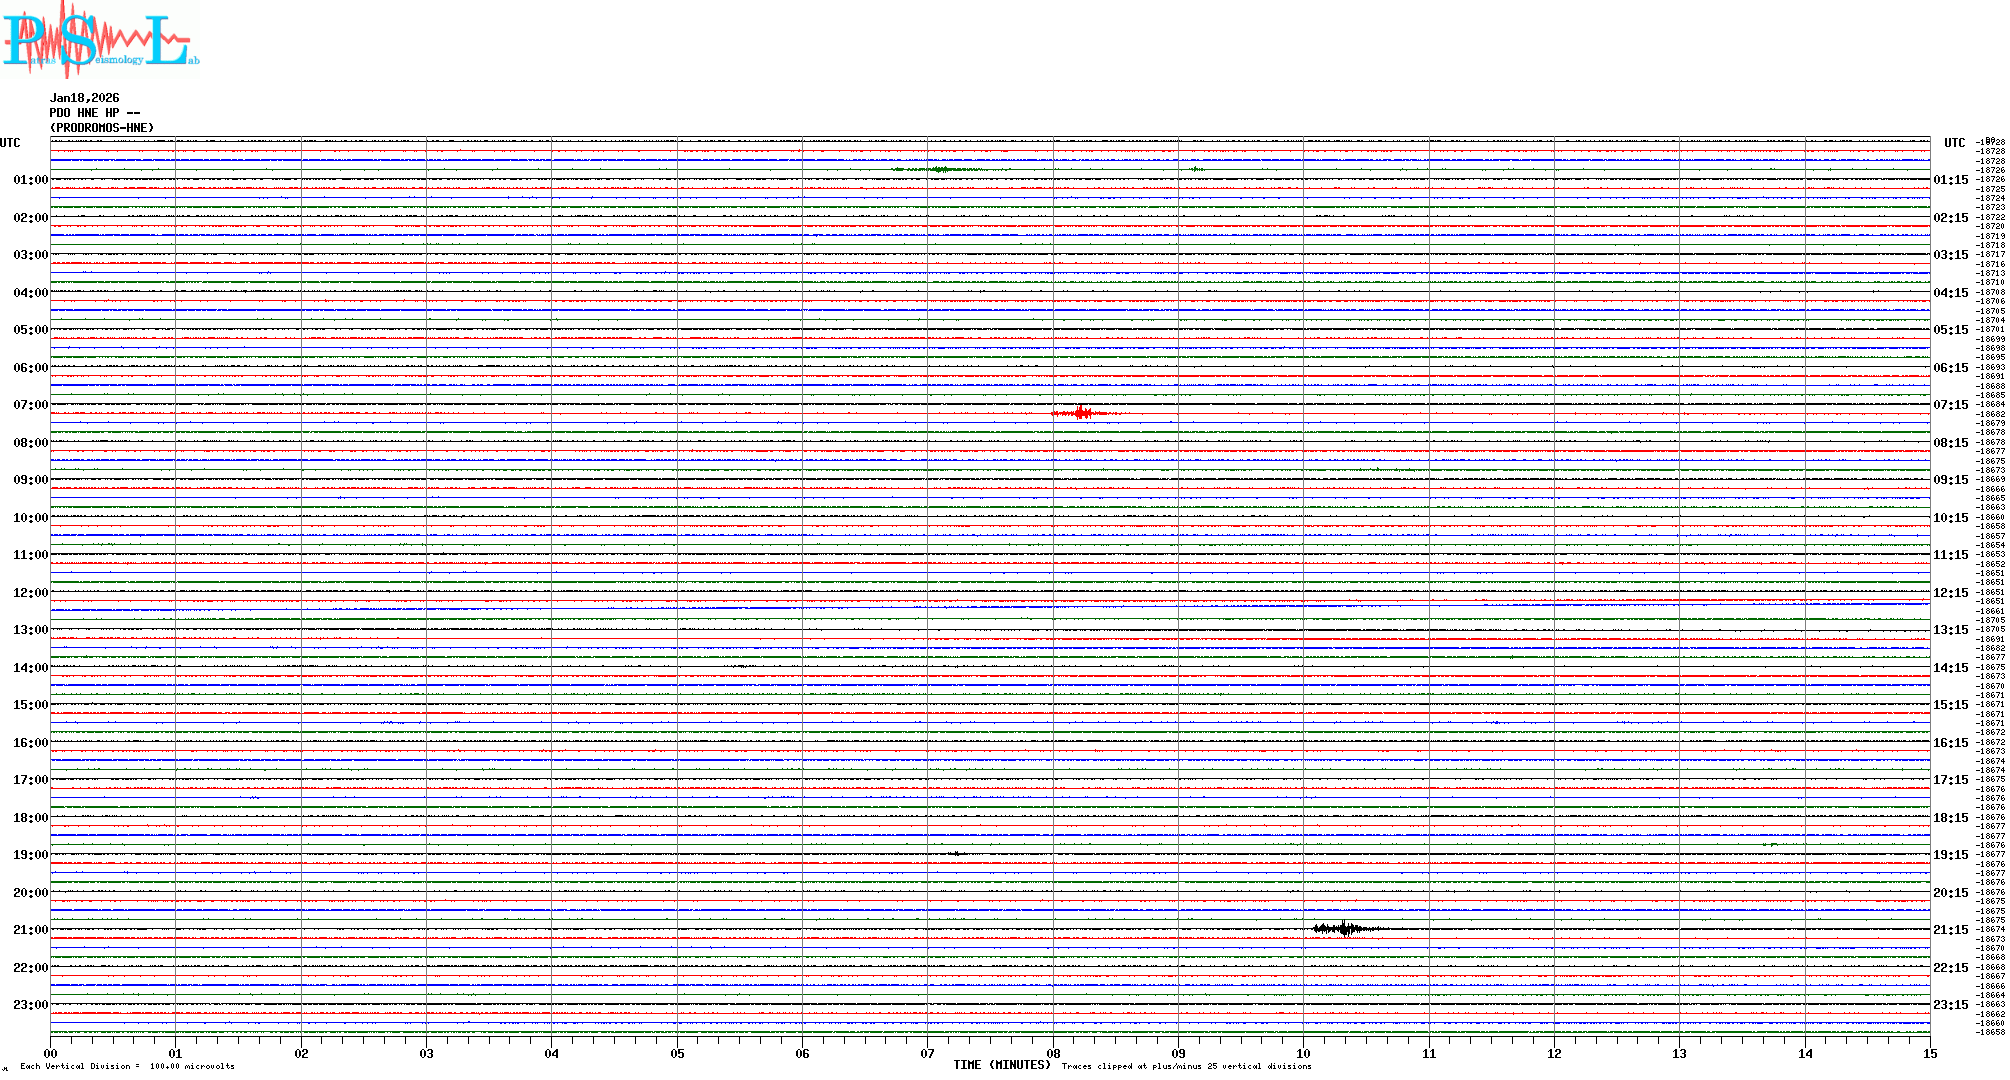The height and width of the screenshot is (1080, 2010).
Task: Click the right UTC axis header
Action: (x=1954, y=143)
